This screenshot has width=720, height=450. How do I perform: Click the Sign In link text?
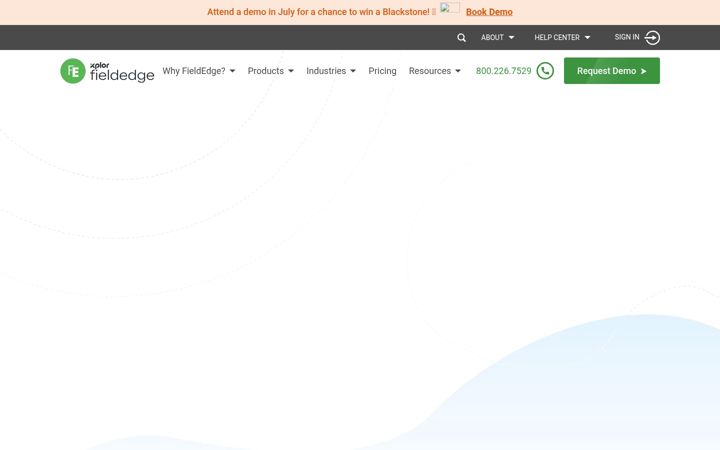click(627, 37)
